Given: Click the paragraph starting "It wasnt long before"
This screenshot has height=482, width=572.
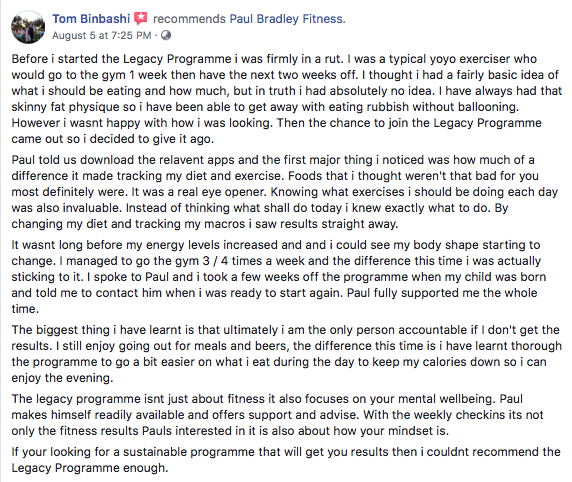Looking at the screenshot, I should [x=279, y=277].
